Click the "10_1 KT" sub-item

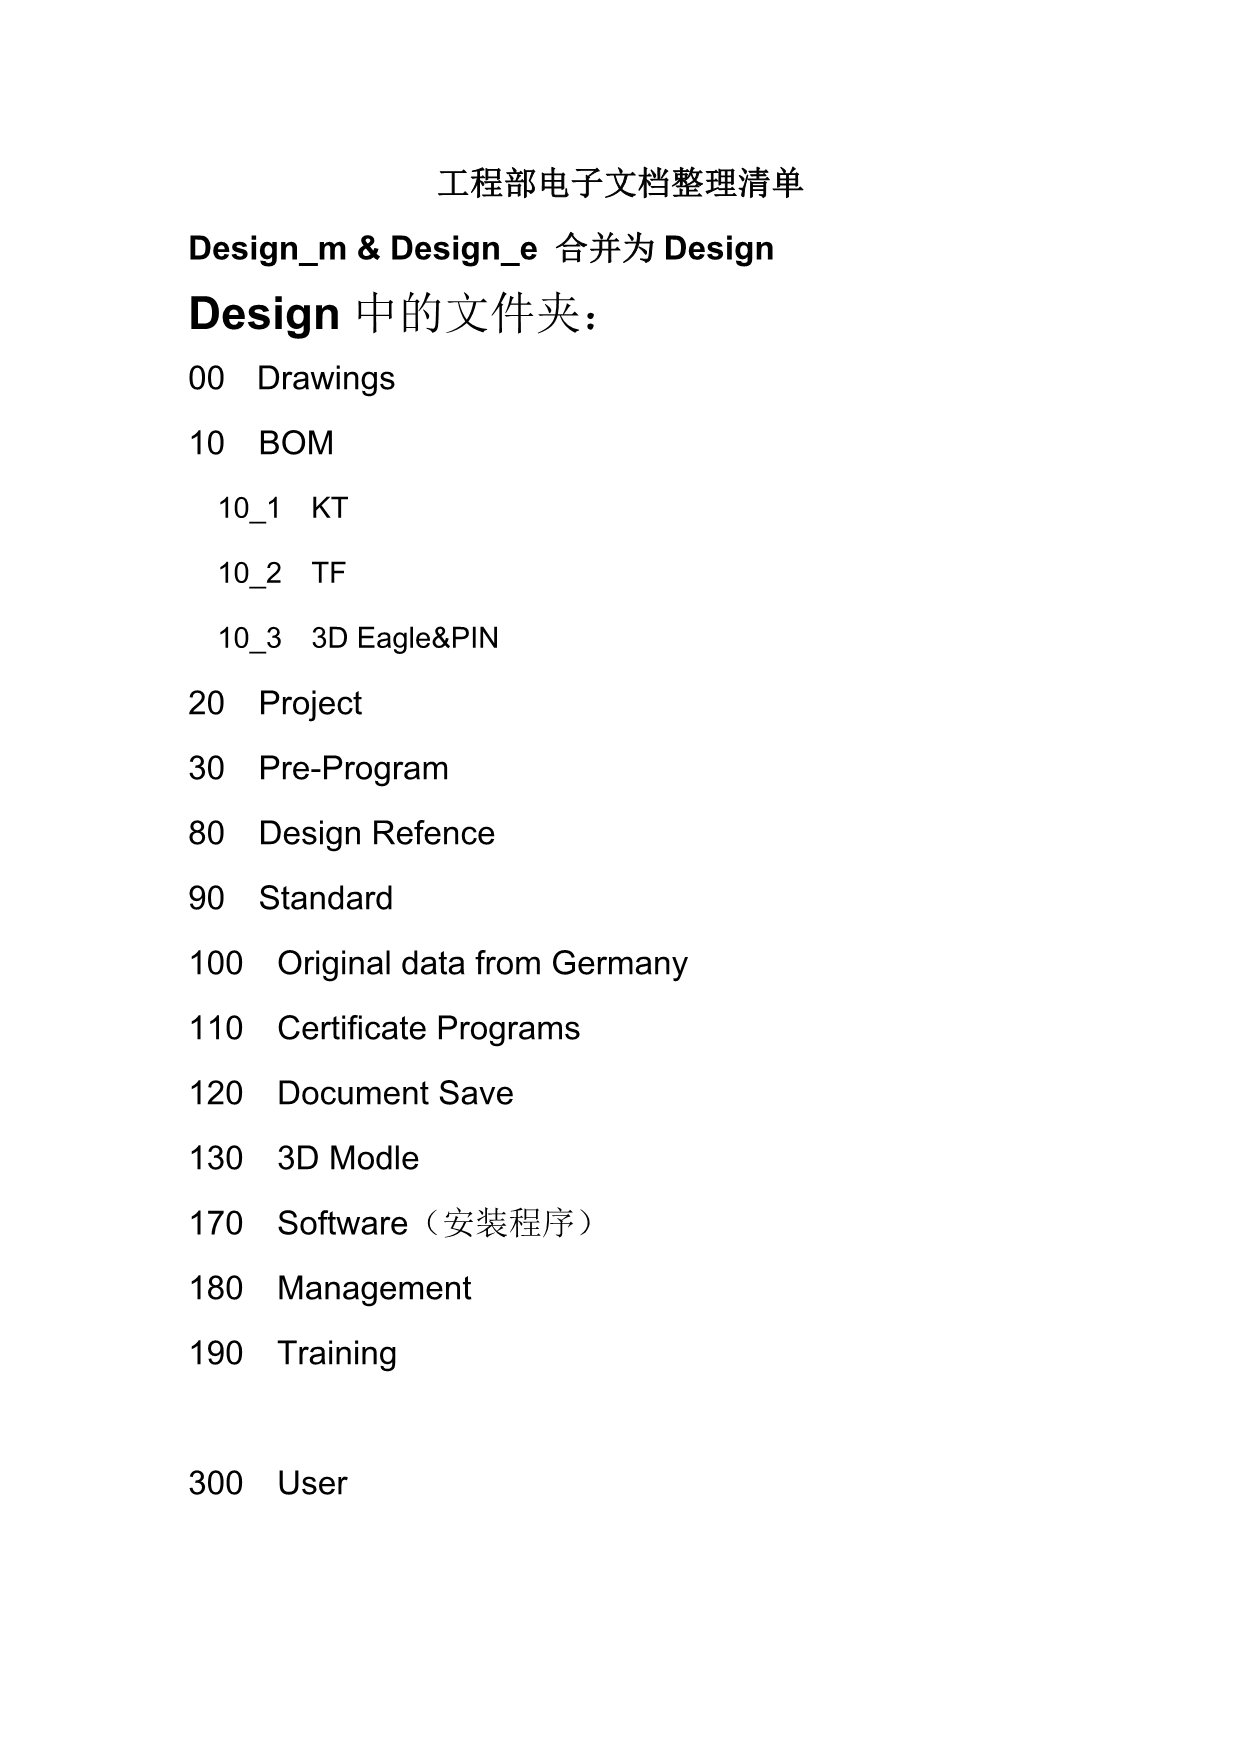pos(283,508)
